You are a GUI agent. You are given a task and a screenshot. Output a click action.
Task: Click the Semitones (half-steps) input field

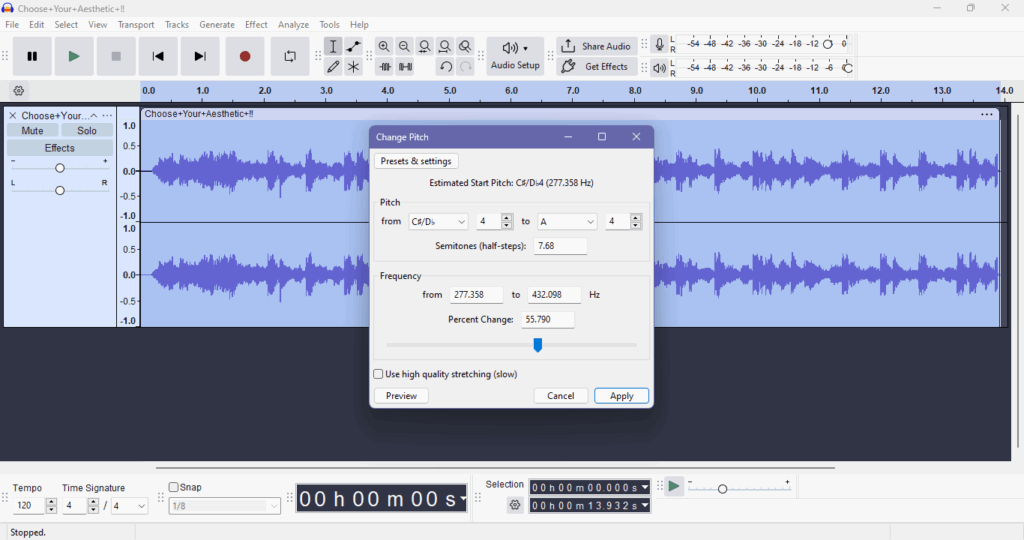point(560,246)
